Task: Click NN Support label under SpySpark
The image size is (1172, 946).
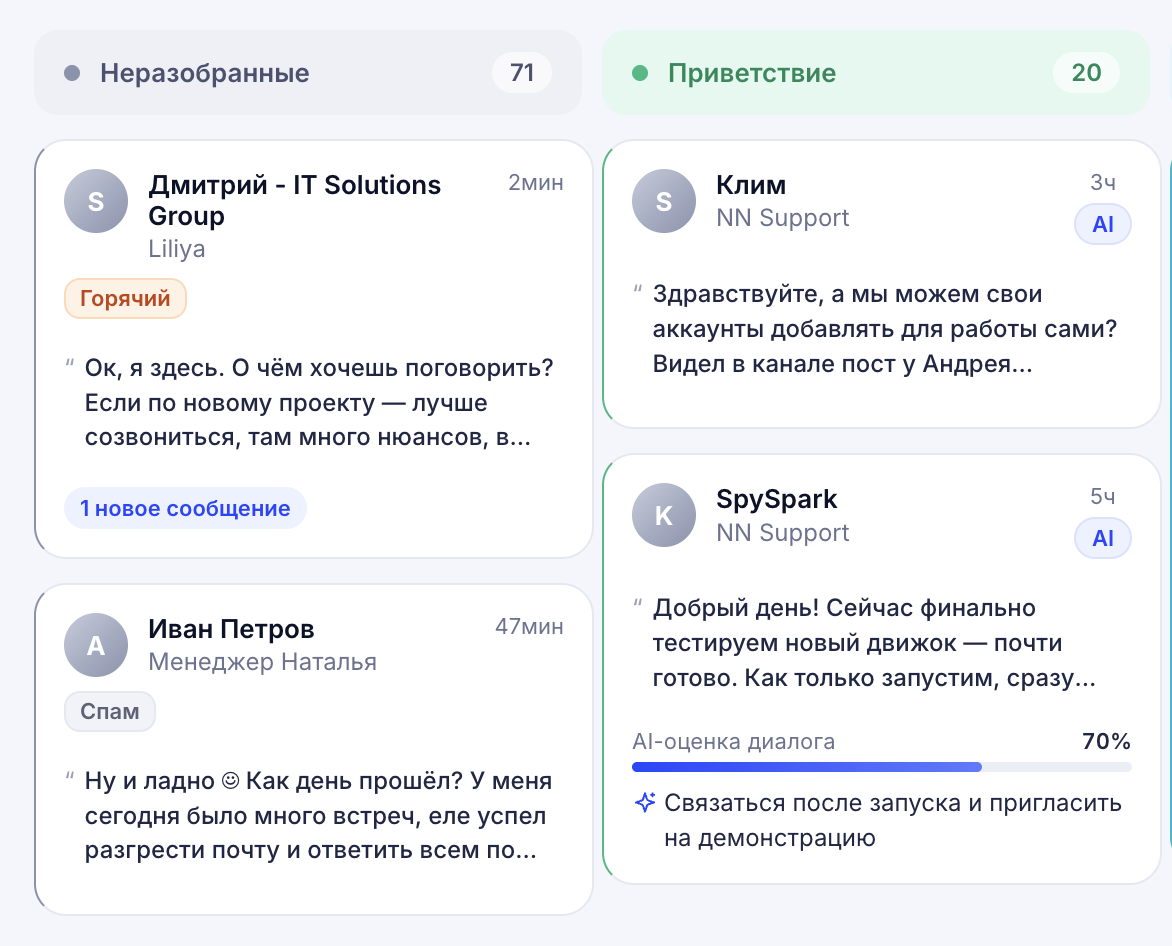Action: pyautogui.click(x=783, y=532)
